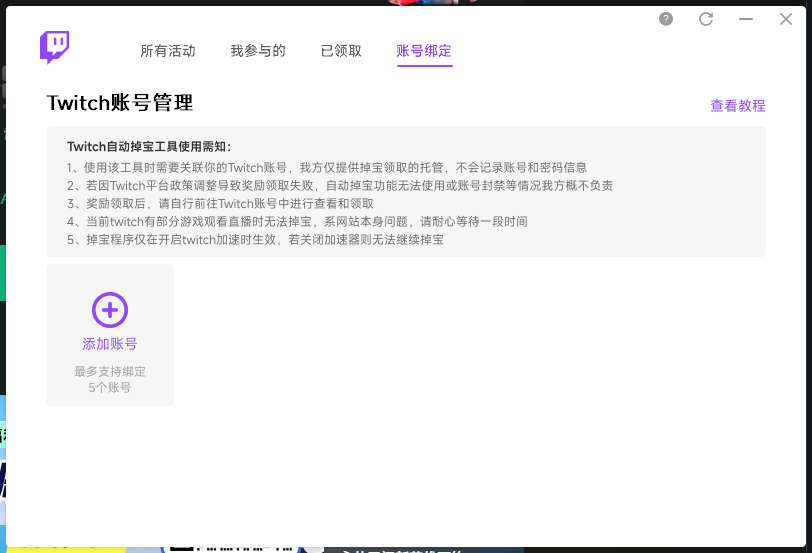The image size is (812, 553).
Task: Click notice line 1 about 关联你的Twitch账号
Action: point(327,168)
